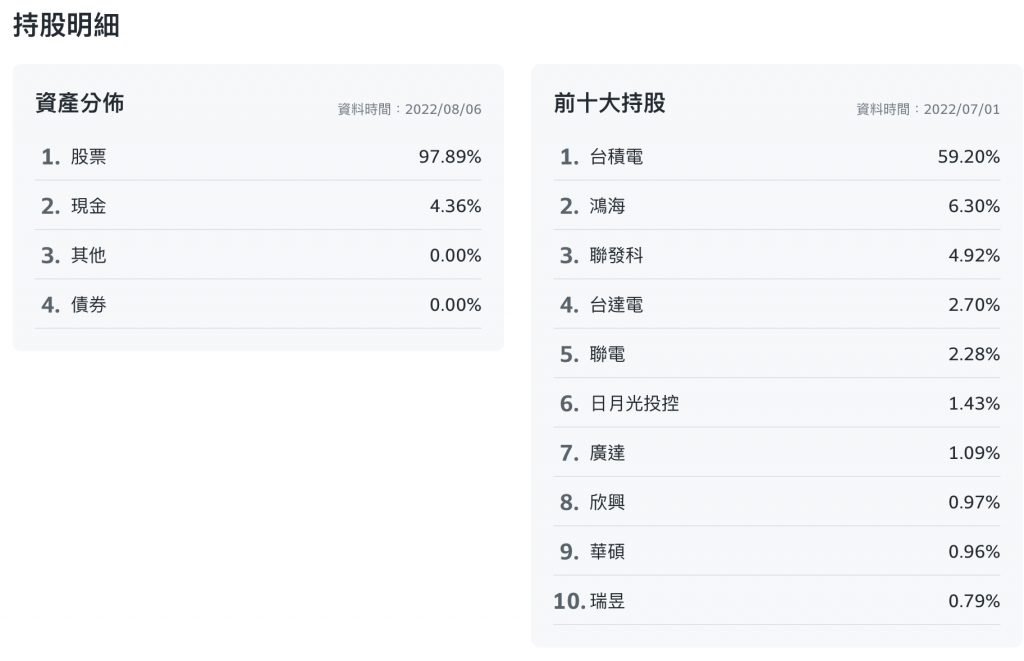Screen dimensions: 1024x661
Task: Select 聯電 in the top ten list
Action: (x=607, y=354)
